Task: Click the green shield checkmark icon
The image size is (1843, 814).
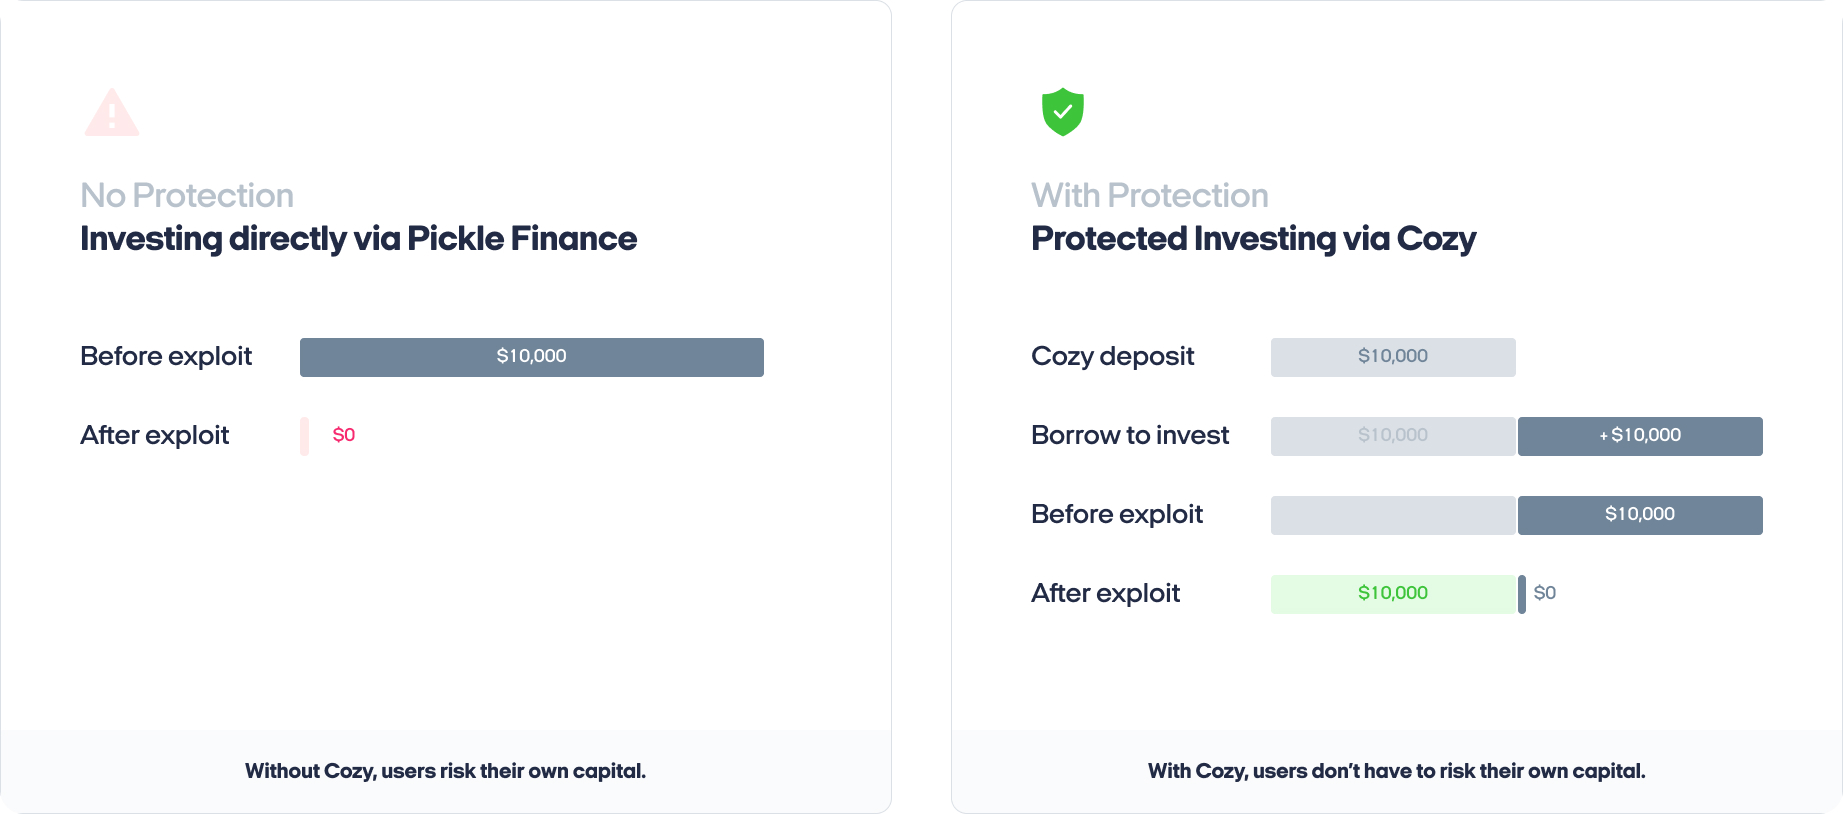Action: click(1063, 112)
